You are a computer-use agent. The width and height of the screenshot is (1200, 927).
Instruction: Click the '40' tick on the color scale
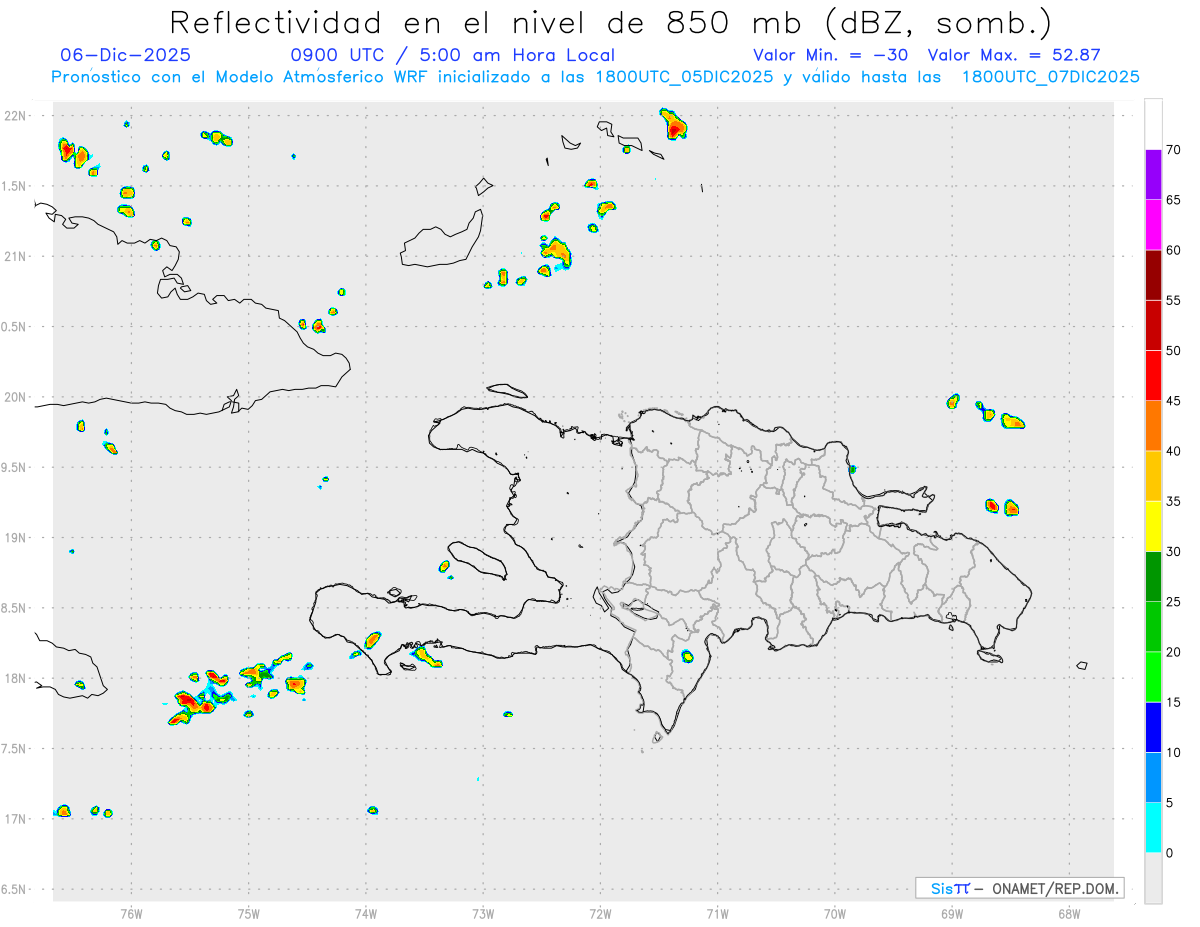pos(1173,451)
